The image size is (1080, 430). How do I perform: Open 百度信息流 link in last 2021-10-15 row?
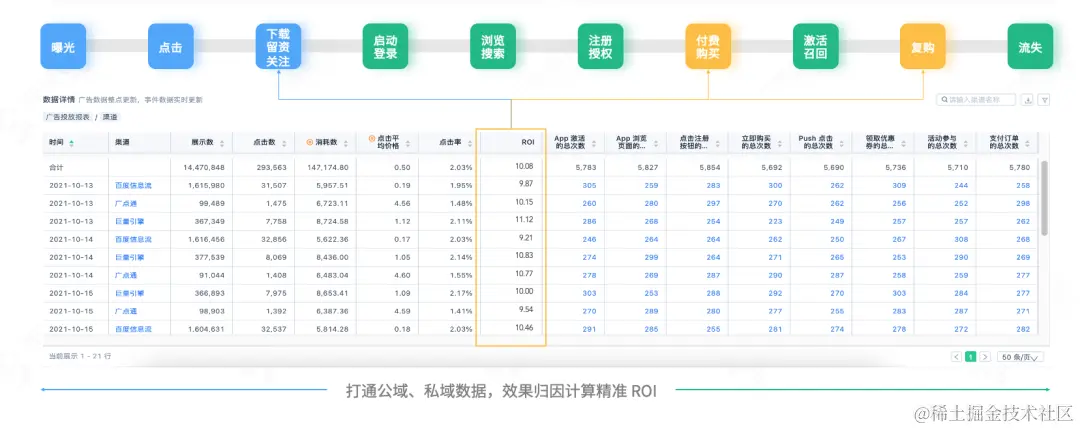point(133,329)
